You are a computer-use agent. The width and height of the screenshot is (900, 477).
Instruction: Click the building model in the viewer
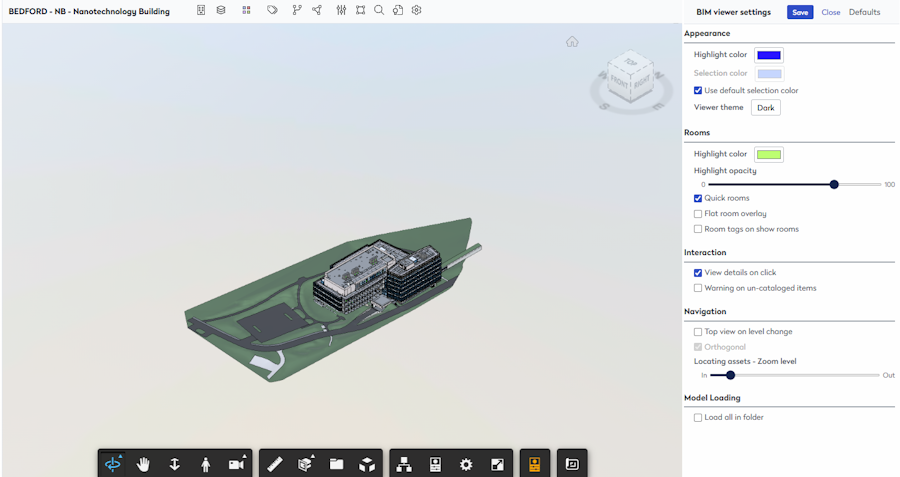coord(376,278)
